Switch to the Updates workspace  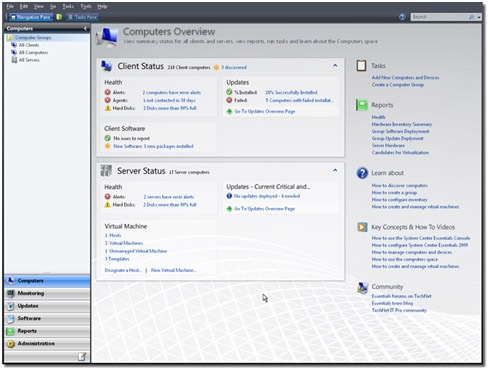[x=47, y=306]
